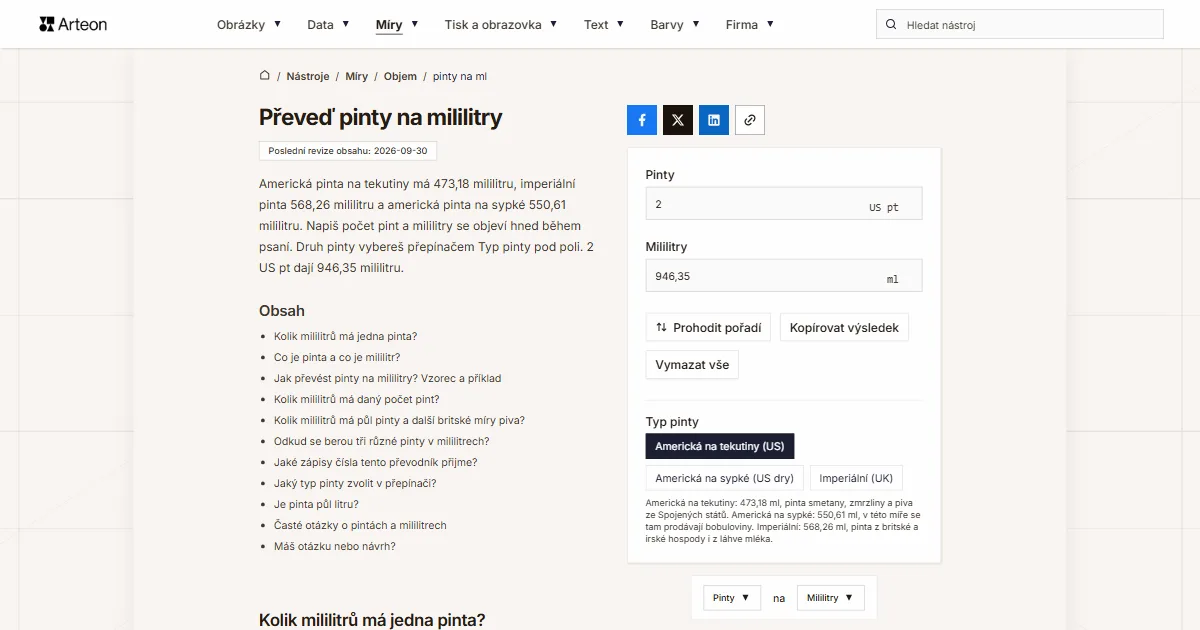
Task: Open the Pinty source unit dropdown
Action: pos(732,598)
